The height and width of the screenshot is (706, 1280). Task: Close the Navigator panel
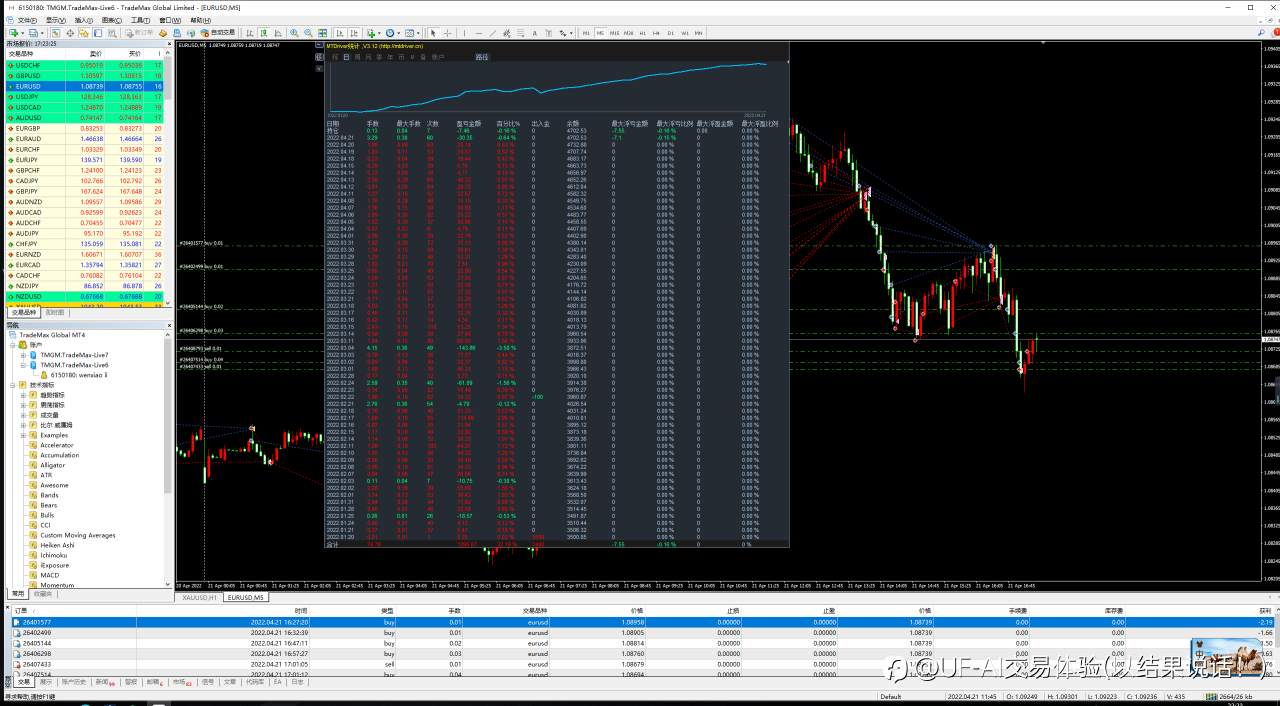pos(167,325)
